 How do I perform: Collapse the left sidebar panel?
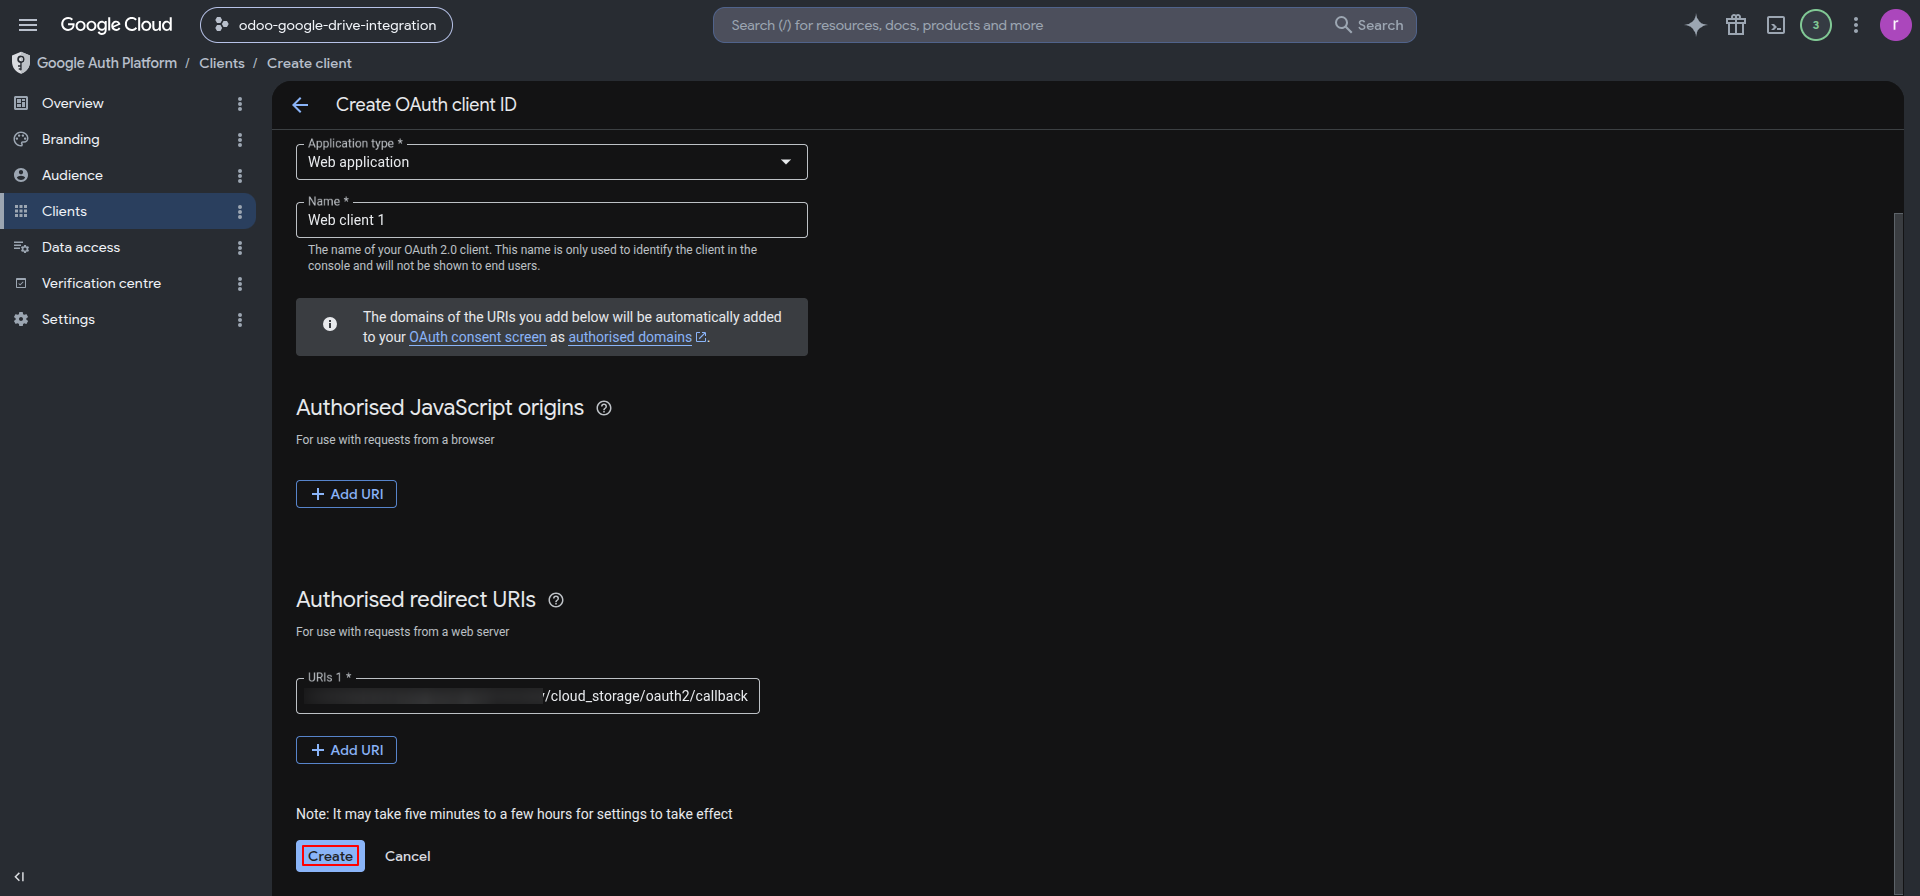coord(19,877)
